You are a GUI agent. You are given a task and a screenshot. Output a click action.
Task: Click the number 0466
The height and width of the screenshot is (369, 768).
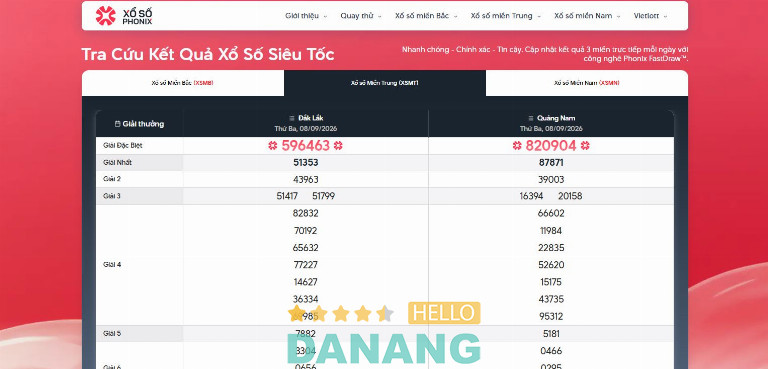click(551, 351)
